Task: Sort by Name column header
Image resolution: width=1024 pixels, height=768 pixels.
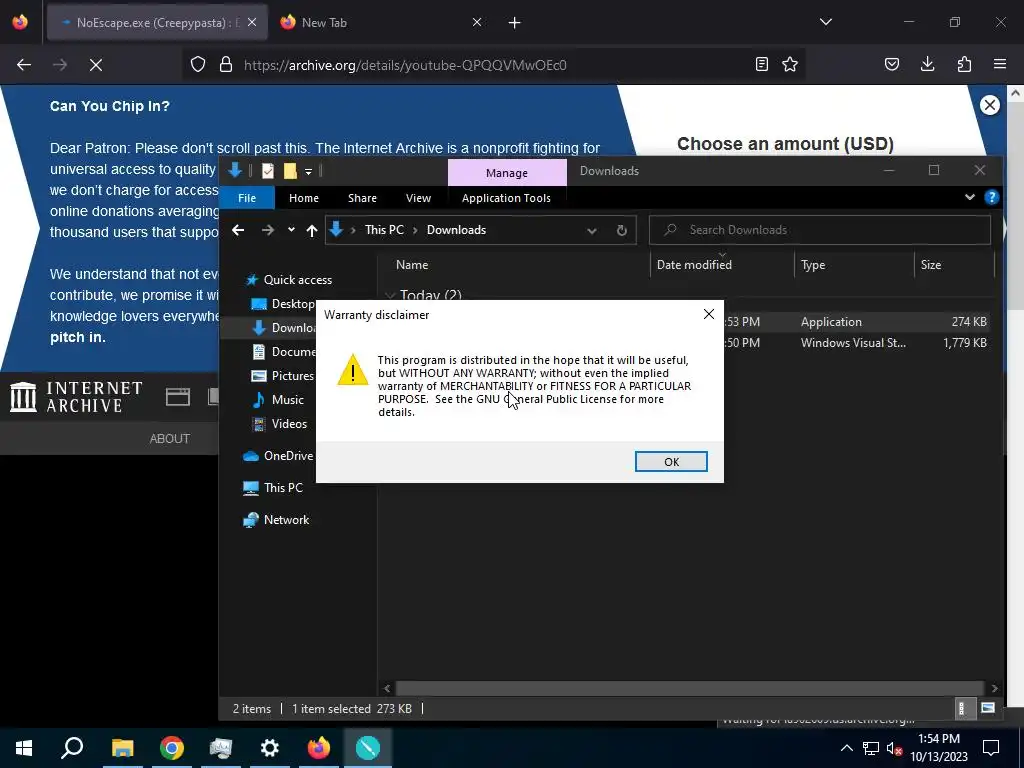Action: point(412,264)
